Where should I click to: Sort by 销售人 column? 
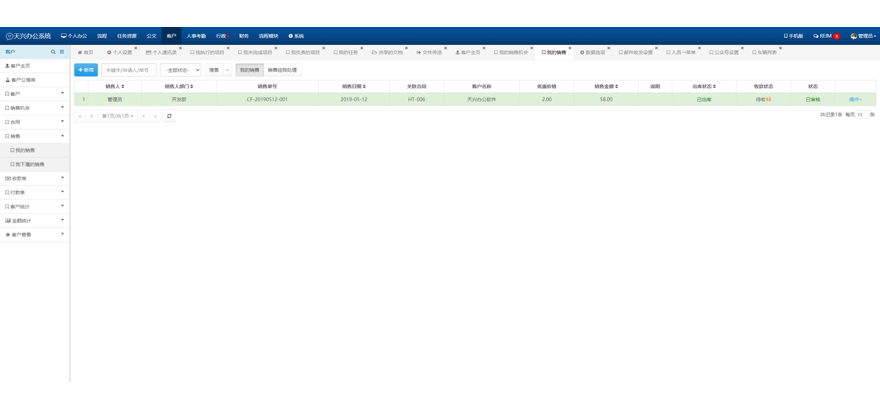pos(115,86)
